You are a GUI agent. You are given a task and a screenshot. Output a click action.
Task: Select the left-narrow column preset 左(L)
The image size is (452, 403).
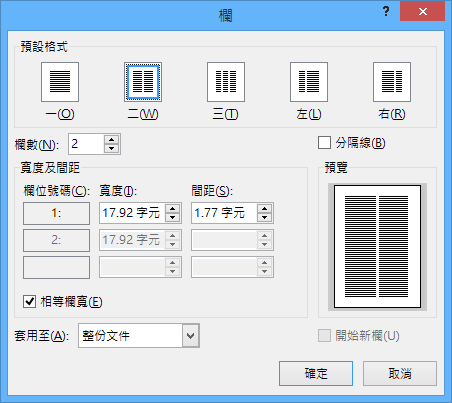coord(309,82)
